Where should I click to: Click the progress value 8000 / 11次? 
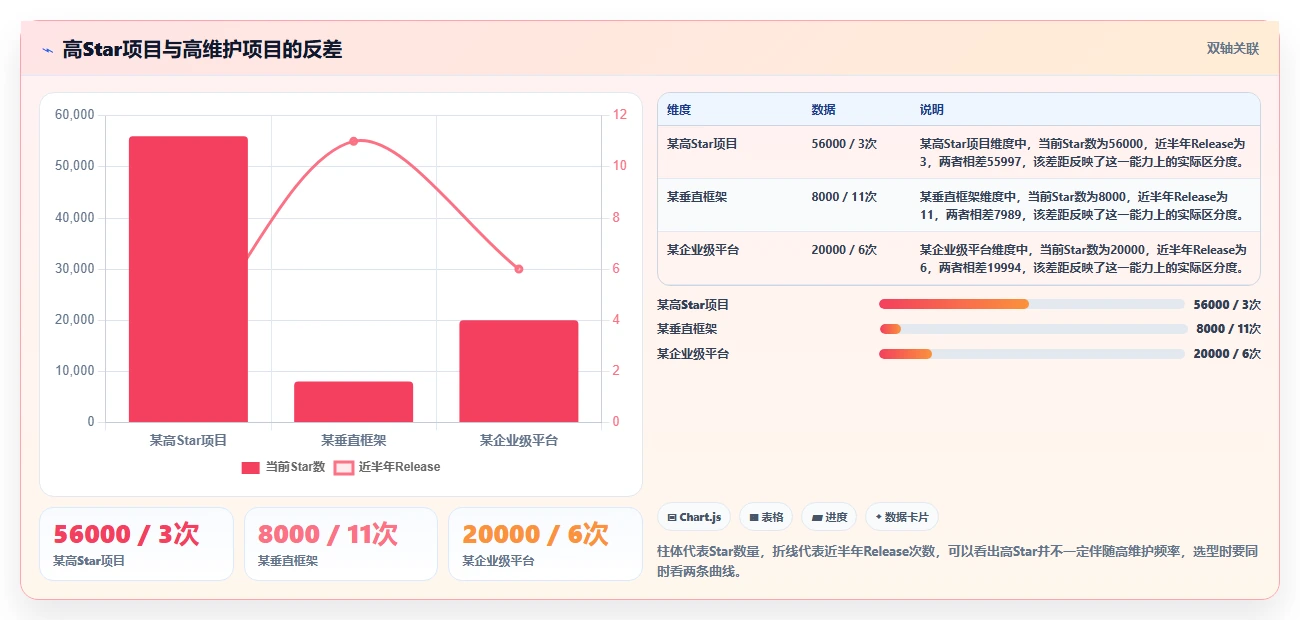[1228, 329]
